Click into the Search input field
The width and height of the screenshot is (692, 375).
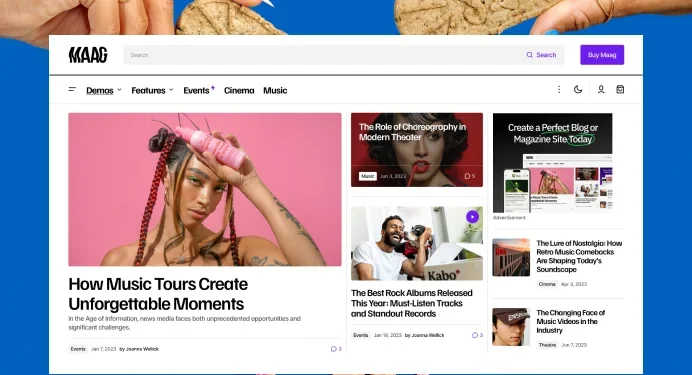pyautogui.click(x=322, y=55)
